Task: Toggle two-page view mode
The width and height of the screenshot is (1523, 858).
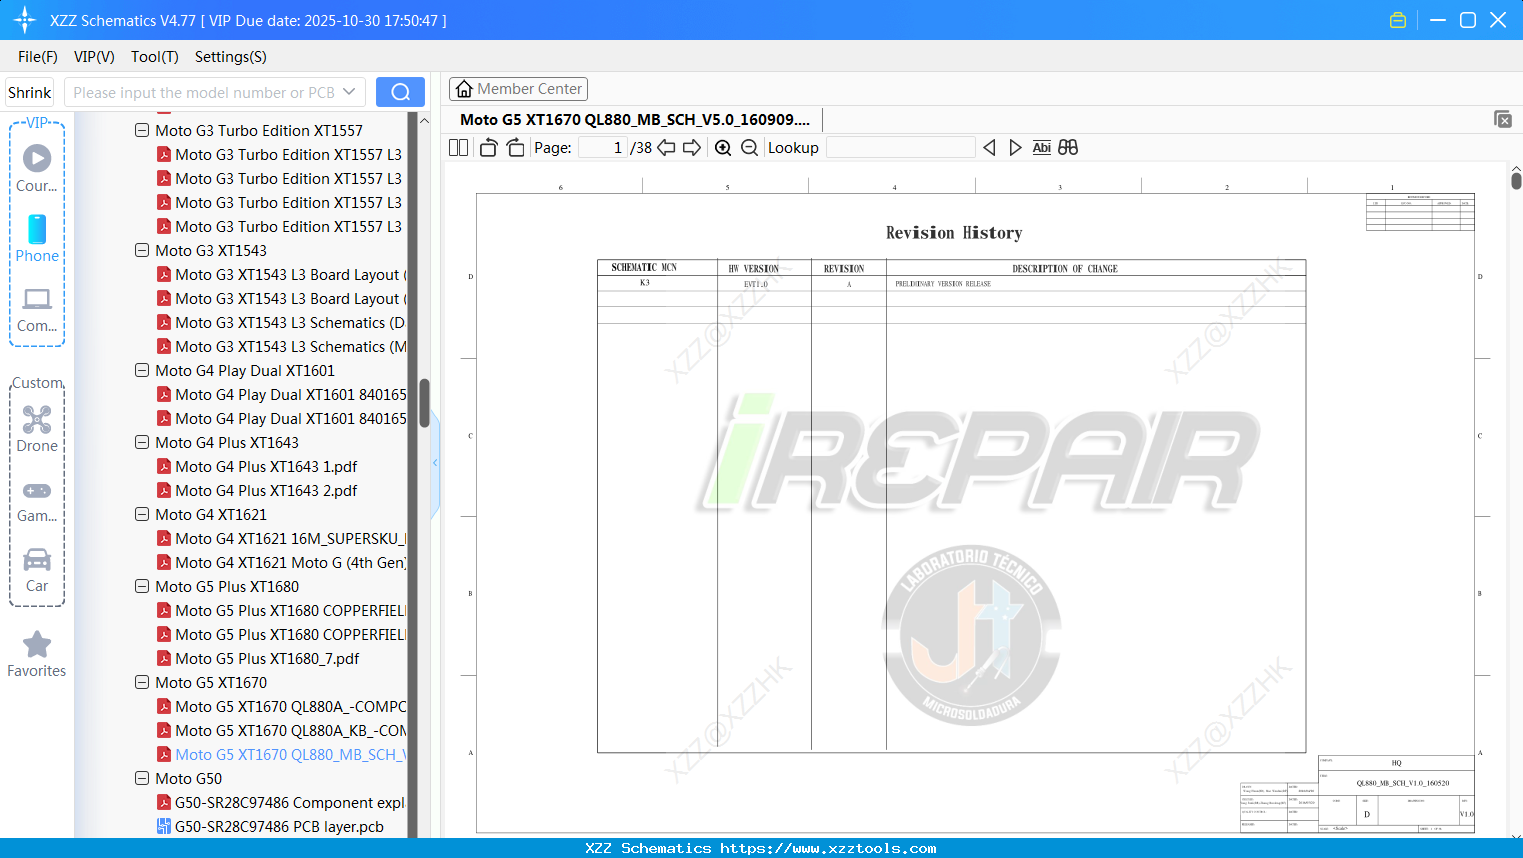Action: [x=457, y=147]
